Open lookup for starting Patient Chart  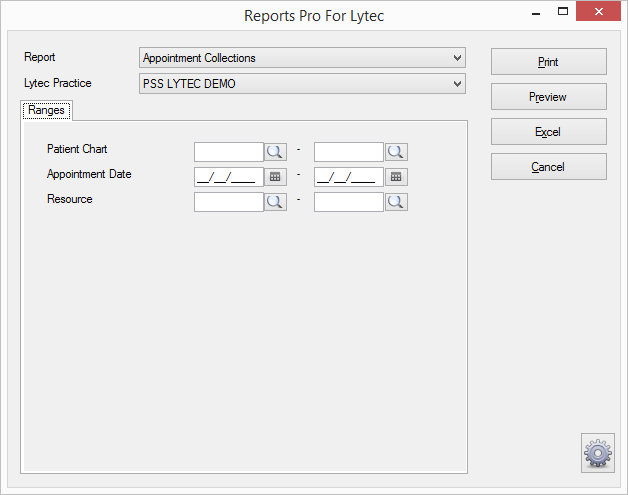[275, 152]
